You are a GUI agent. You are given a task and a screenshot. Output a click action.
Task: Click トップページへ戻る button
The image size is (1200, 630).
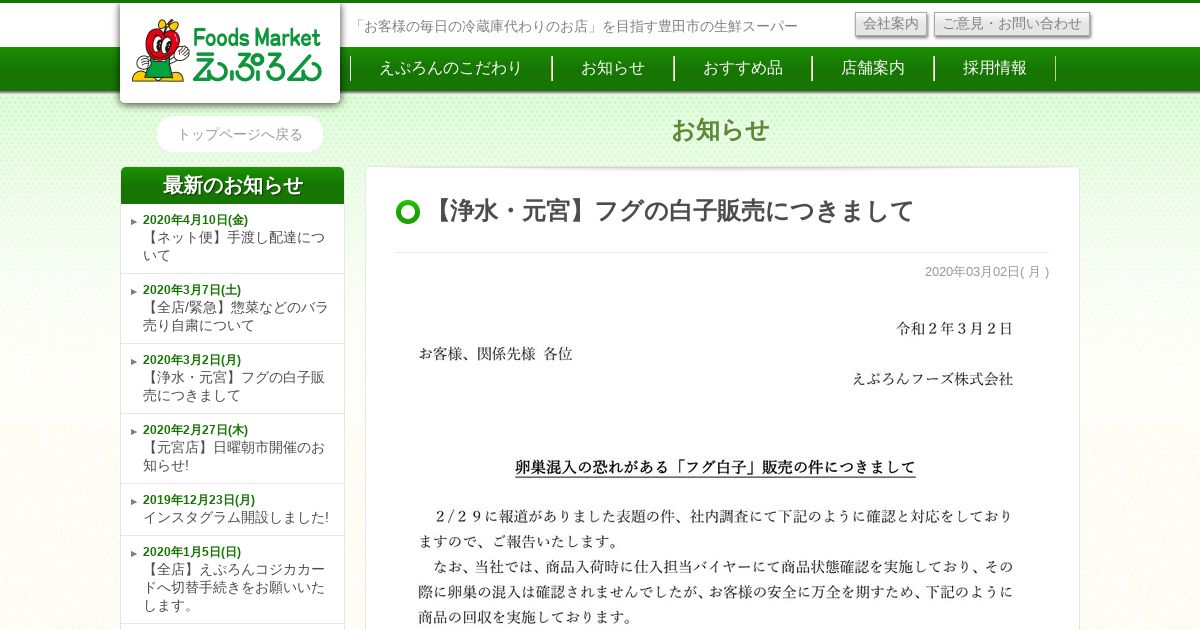240,134
